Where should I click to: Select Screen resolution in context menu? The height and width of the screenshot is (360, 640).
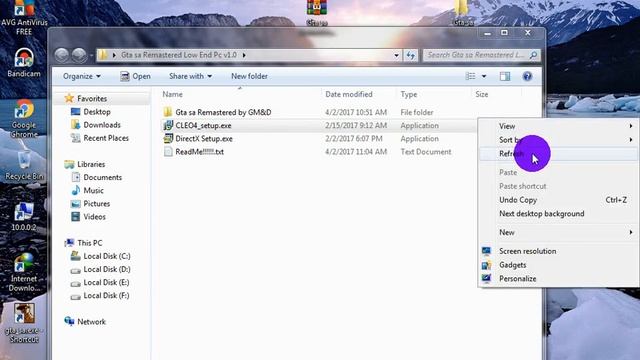(x=558, y=251)
